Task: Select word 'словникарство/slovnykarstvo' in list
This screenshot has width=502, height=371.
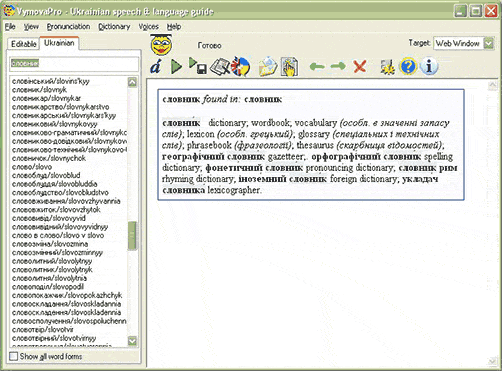Action: [61, 107]
